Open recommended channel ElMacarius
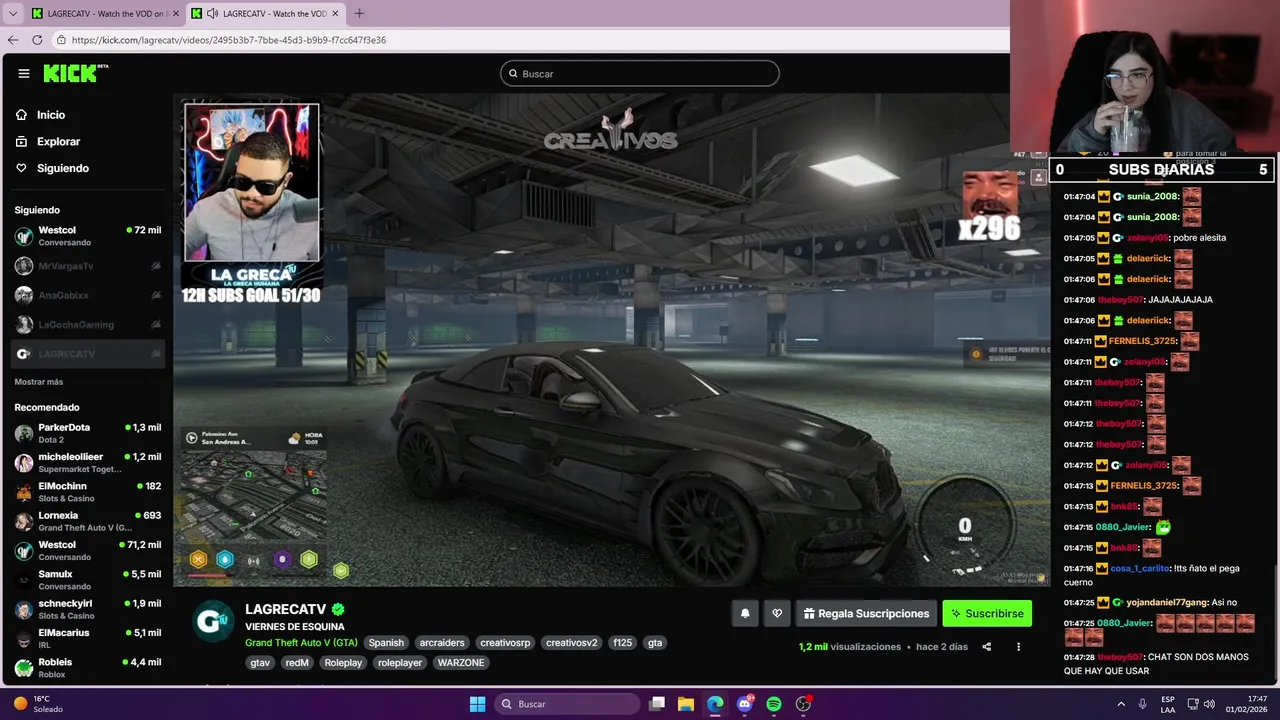The width and height of the screenshot is (1280, 720). (88, 638)
